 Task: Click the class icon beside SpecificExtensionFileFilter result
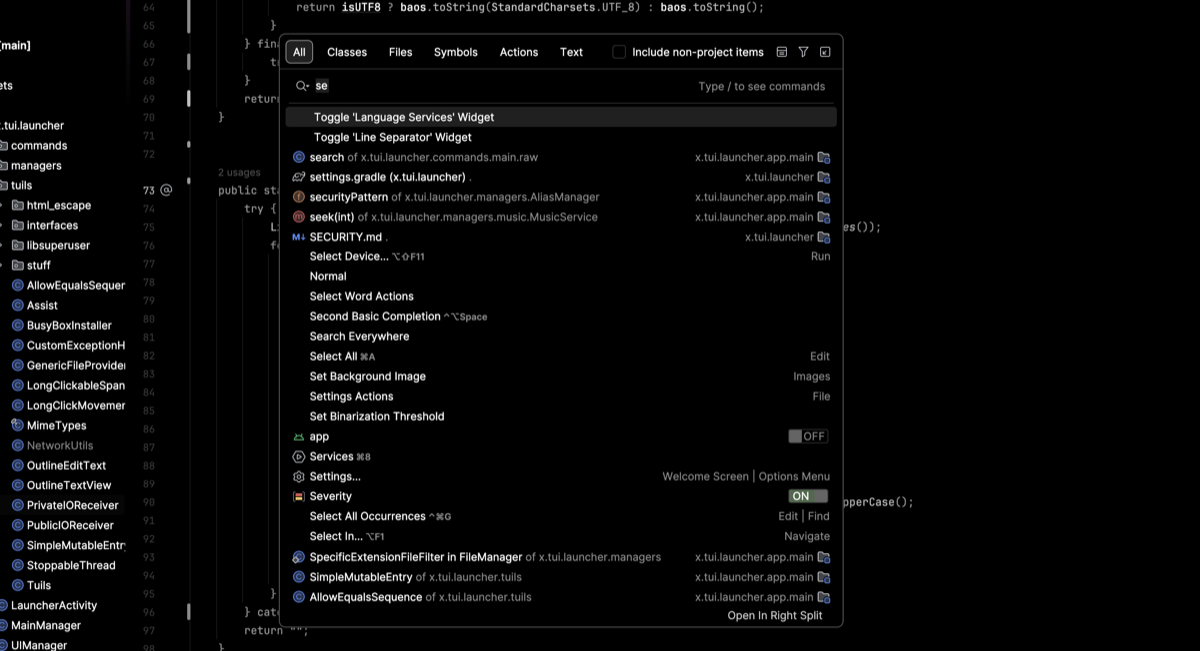pyautogui.click(x=298, y=557)
